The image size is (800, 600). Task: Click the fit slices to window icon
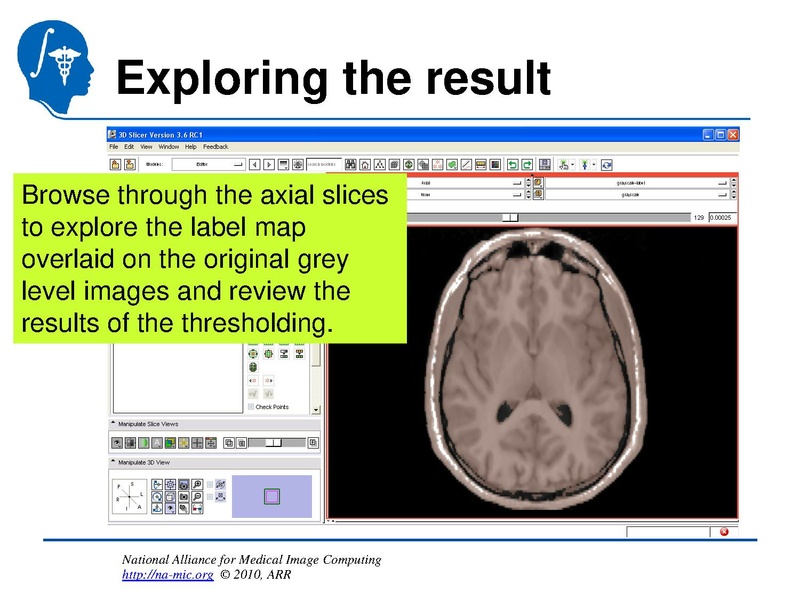point(211,443)
